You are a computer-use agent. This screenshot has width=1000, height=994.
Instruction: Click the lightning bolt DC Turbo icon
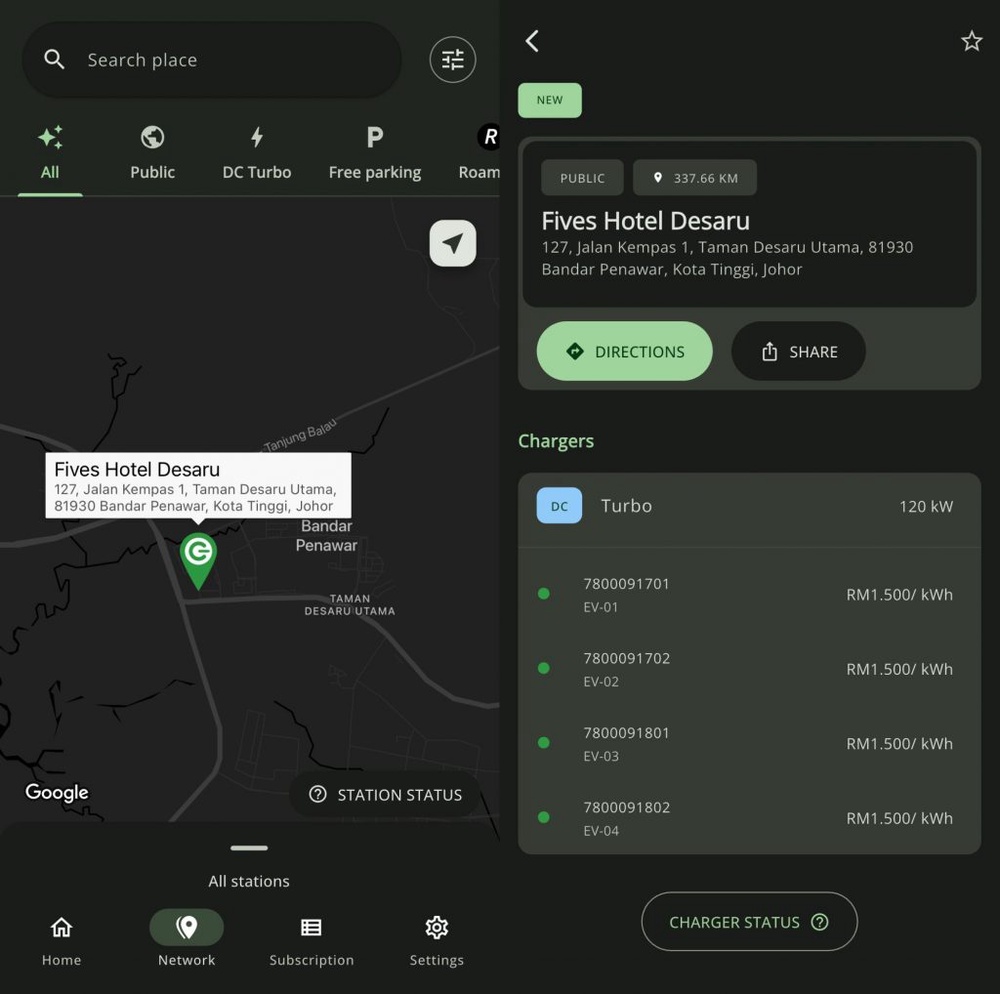(256, 136)
